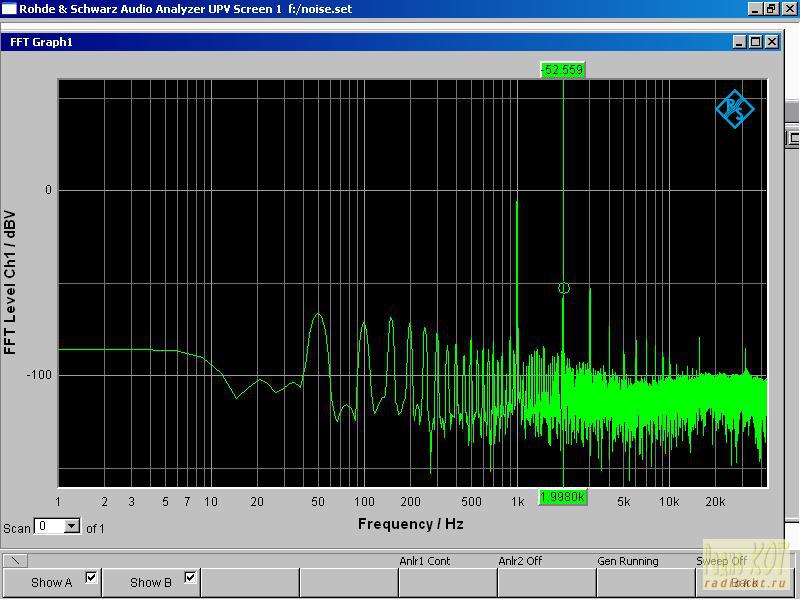Image resolution: width=800 pixels, height=600 pixels.
Task: Click the Frequency / Hz axis label
Action: point(411,524)
